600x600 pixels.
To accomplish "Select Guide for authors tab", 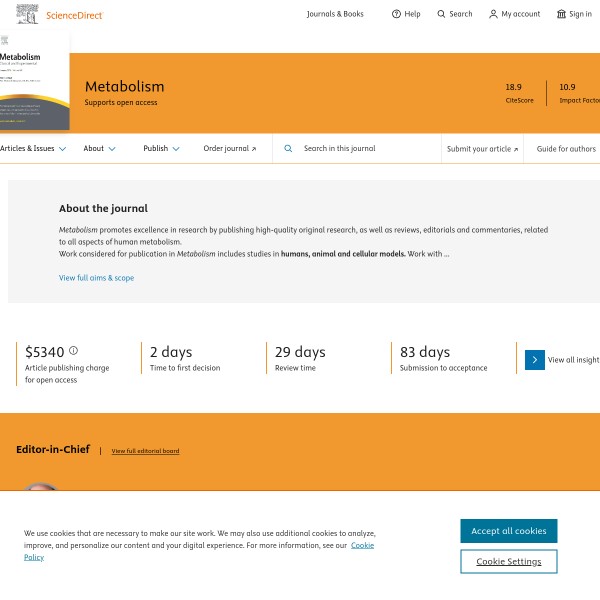I will pos(566,149).
